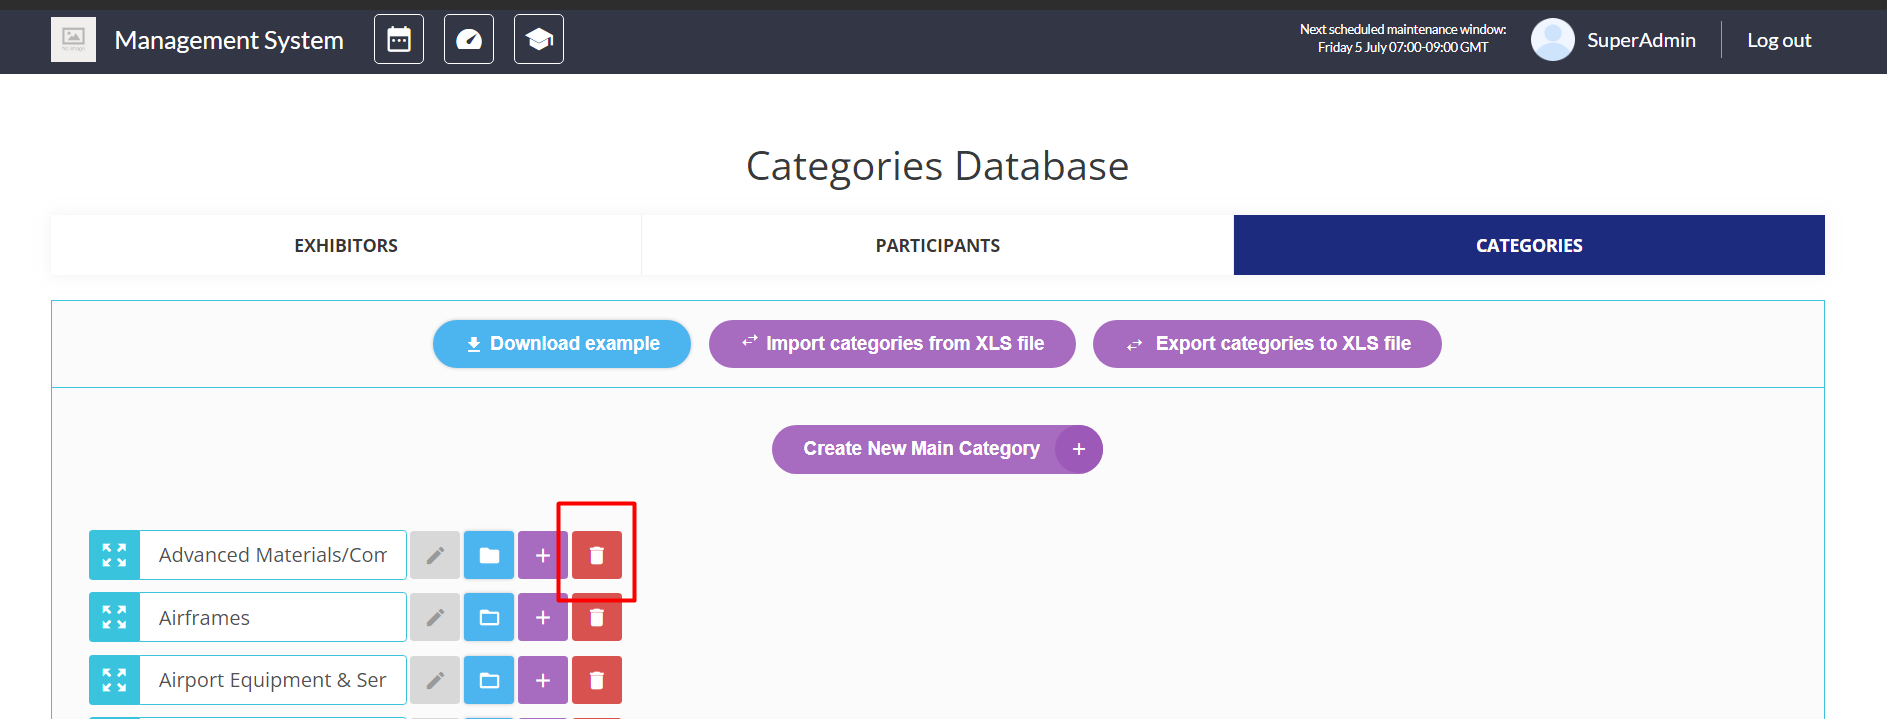Click the SuperAdmin avatar icon

pos(1552,40)
